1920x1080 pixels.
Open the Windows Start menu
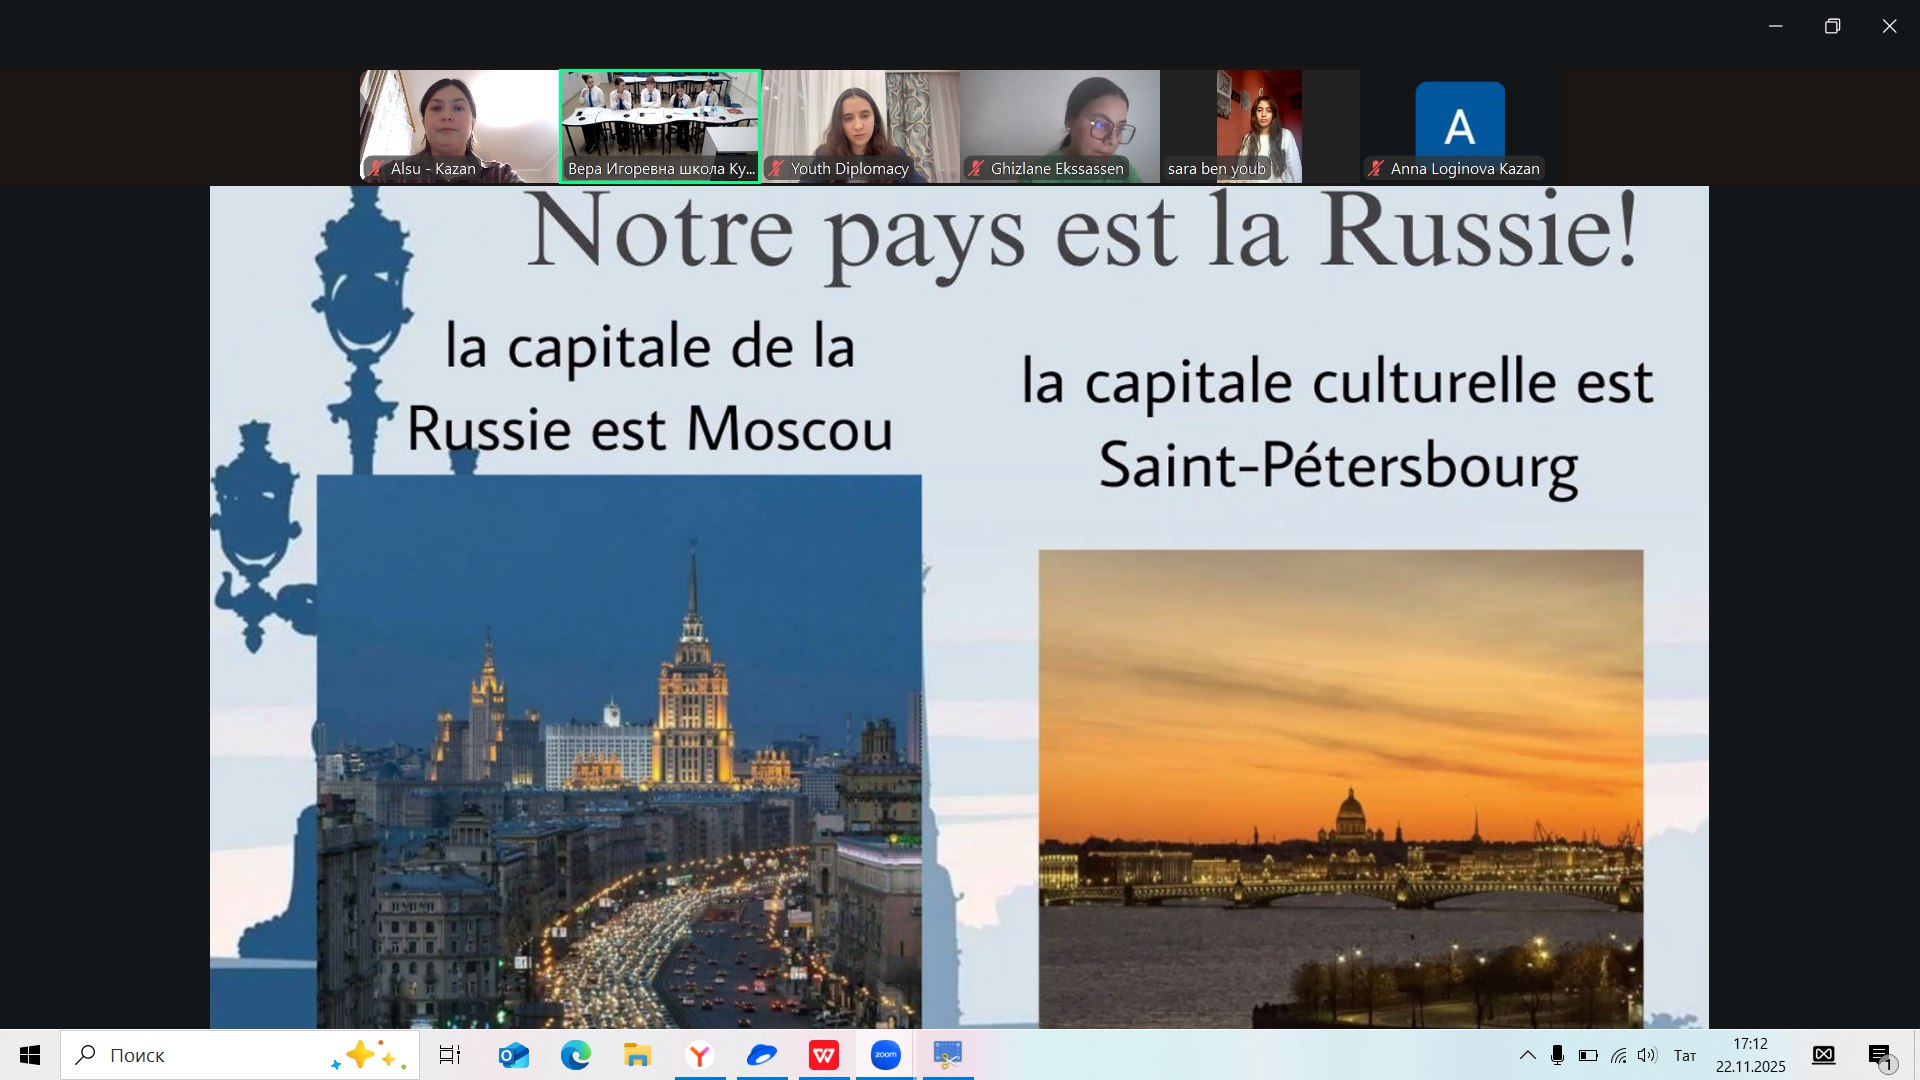point(30,1055)
